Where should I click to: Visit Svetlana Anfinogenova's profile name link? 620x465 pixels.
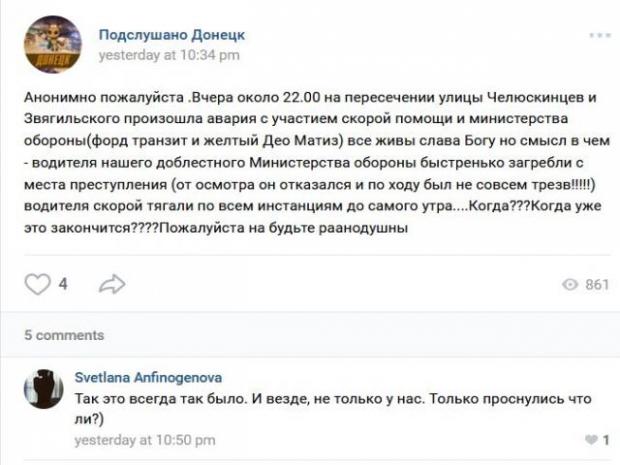click(149, 378)
